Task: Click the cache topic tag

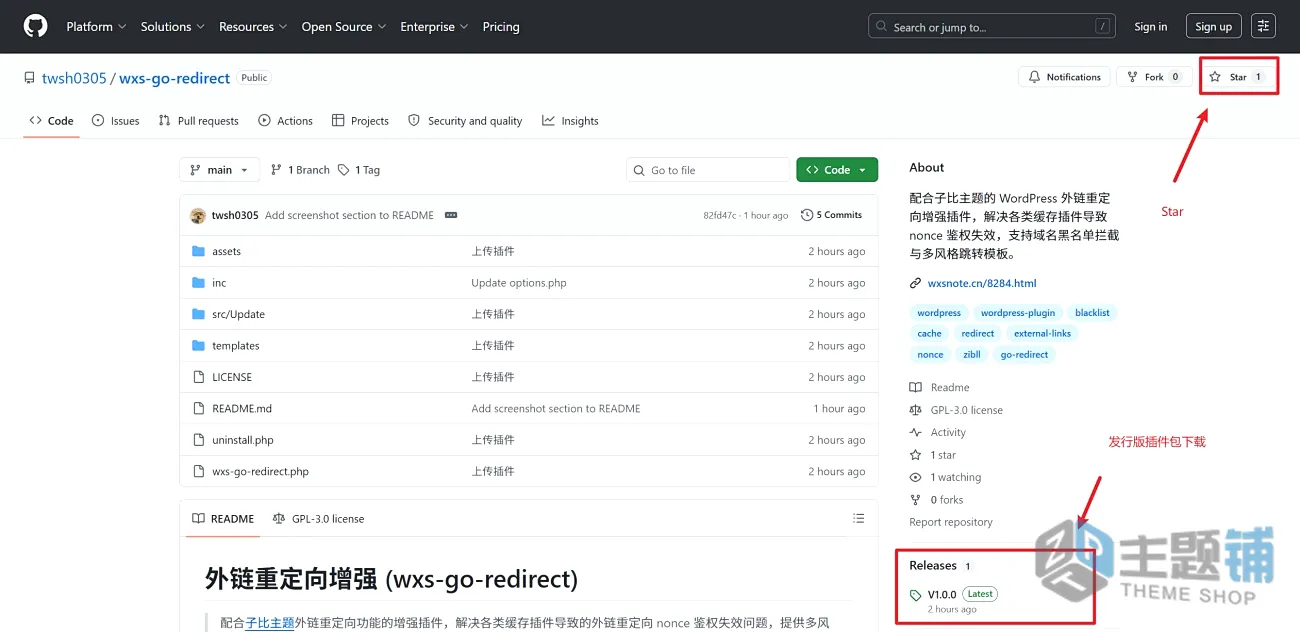Action: (x=929, y=334)
